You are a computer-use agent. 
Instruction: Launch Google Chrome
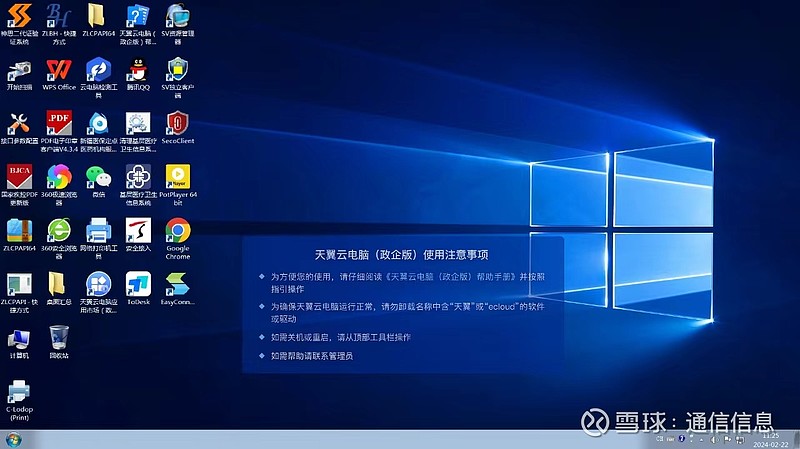pyautogui.click(x=178, y=238)
